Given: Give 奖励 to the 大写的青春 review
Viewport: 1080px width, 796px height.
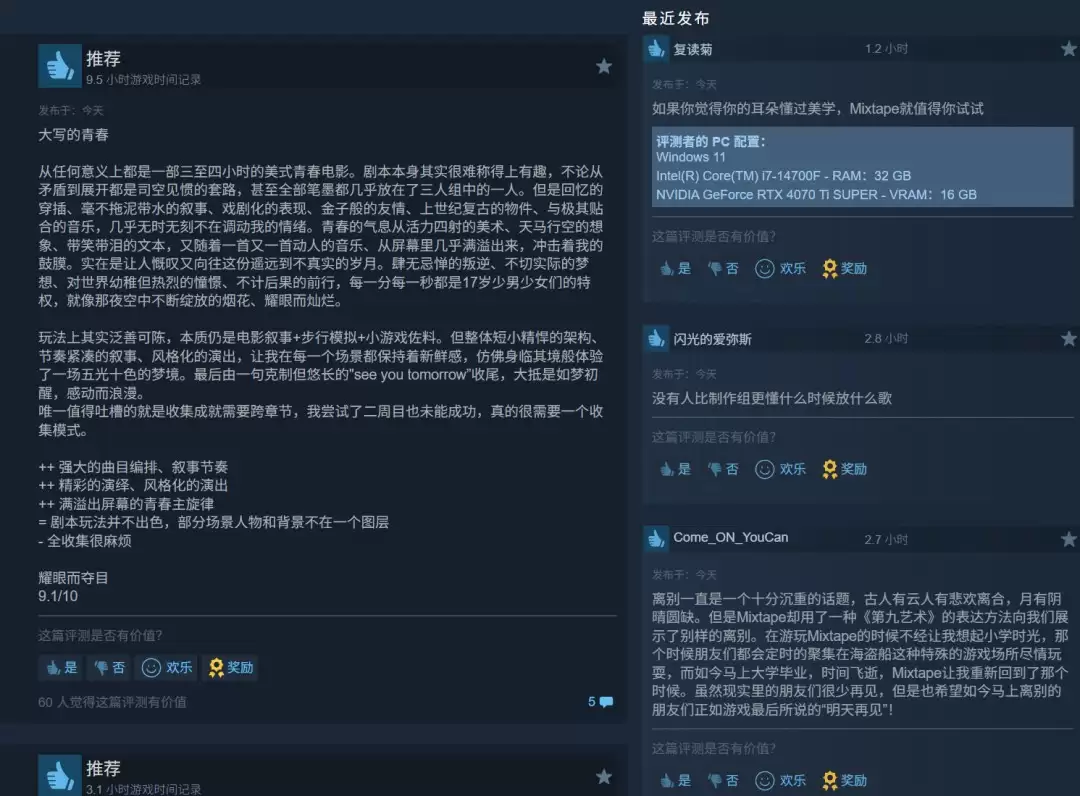Looking at the screenshot, I should 230,667.
